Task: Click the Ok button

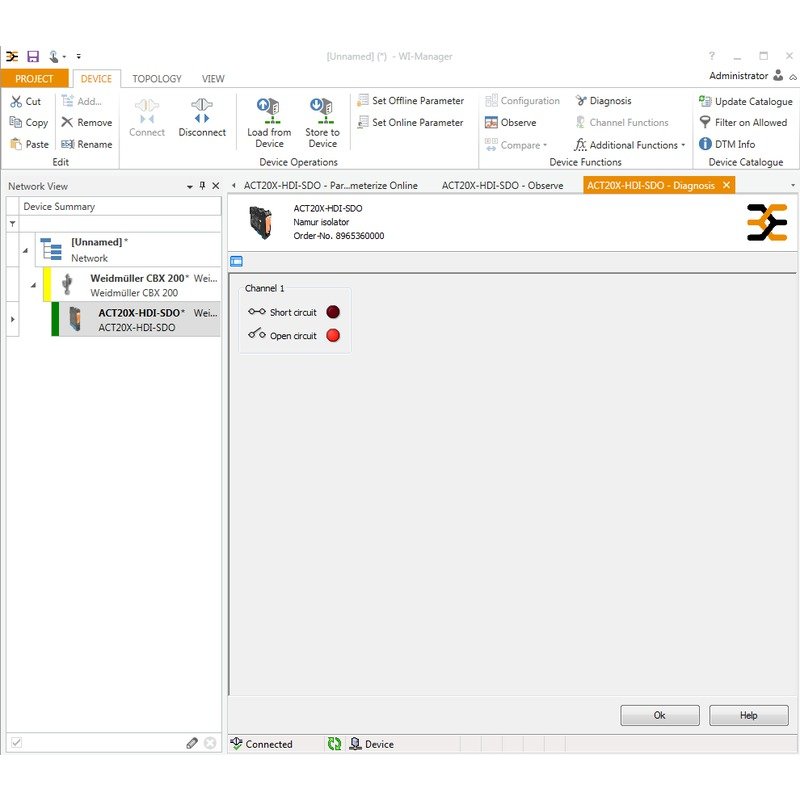Action: tap(660, 715)
